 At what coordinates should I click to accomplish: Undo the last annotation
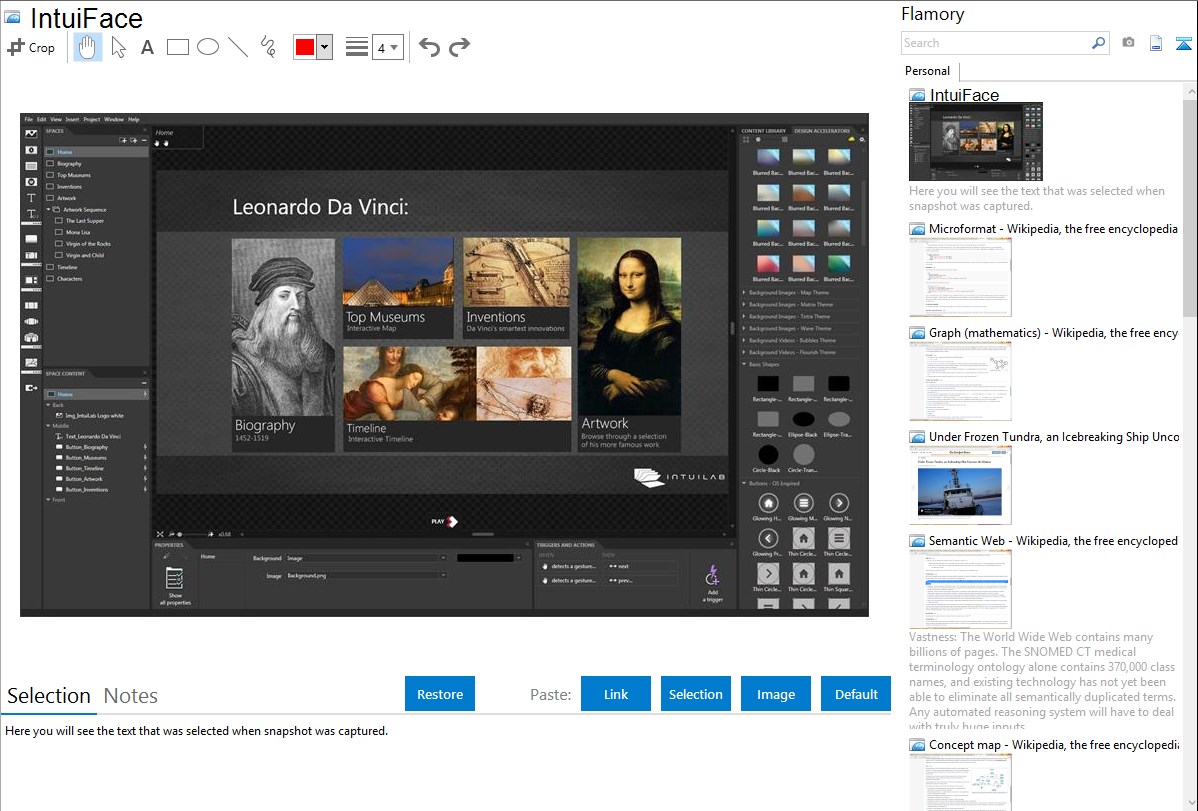(x=429, y=47)
